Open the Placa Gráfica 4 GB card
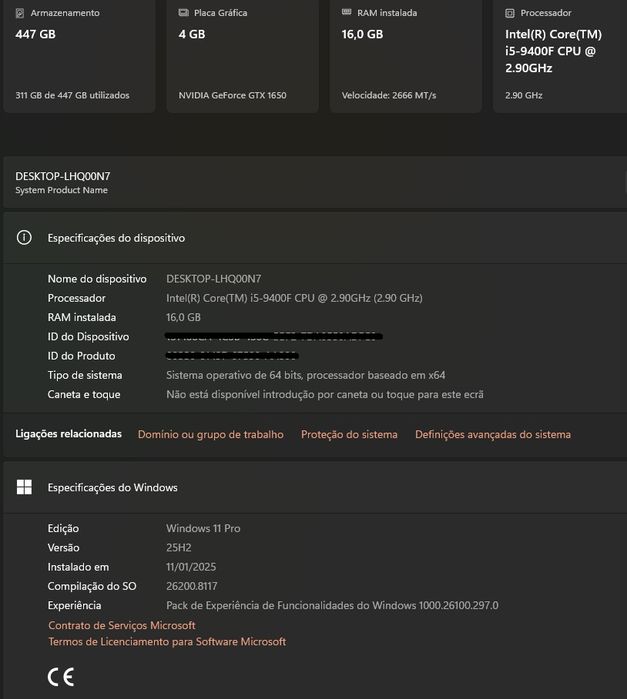The image size is (627, 699). (243, 55)
